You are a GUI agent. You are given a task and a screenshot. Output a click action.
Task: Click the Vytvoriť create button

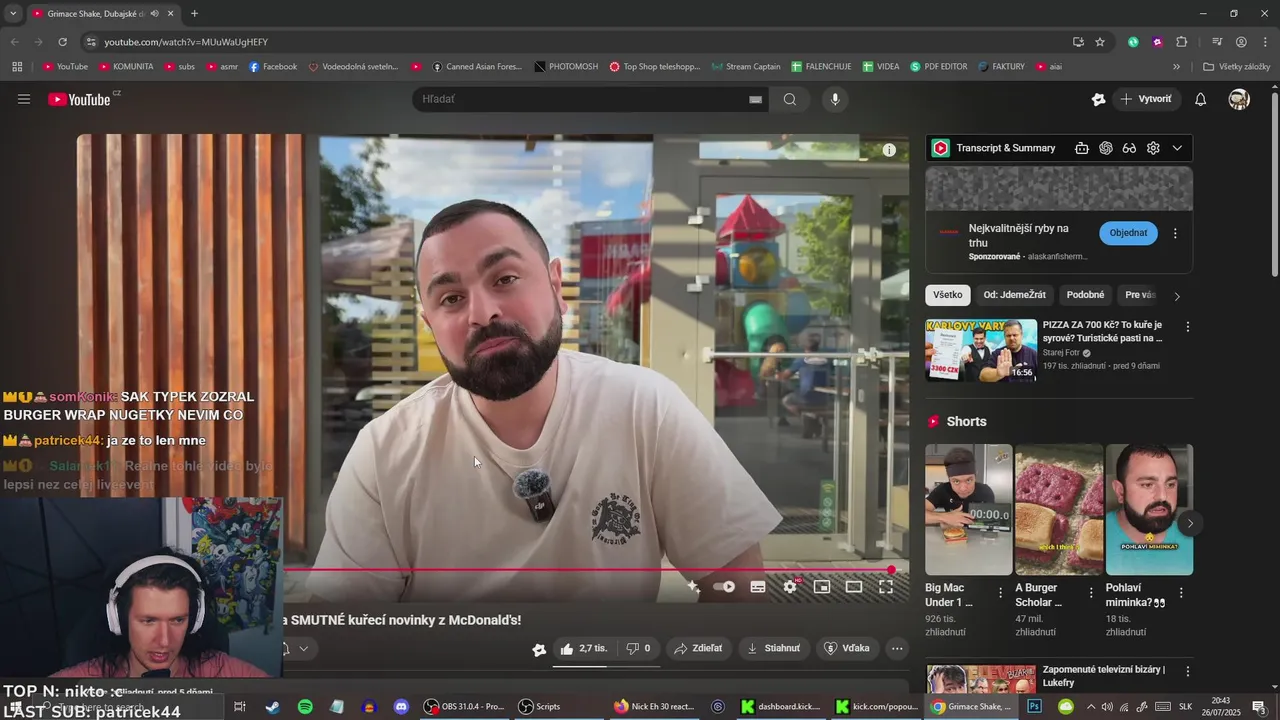coord(1147,99)
